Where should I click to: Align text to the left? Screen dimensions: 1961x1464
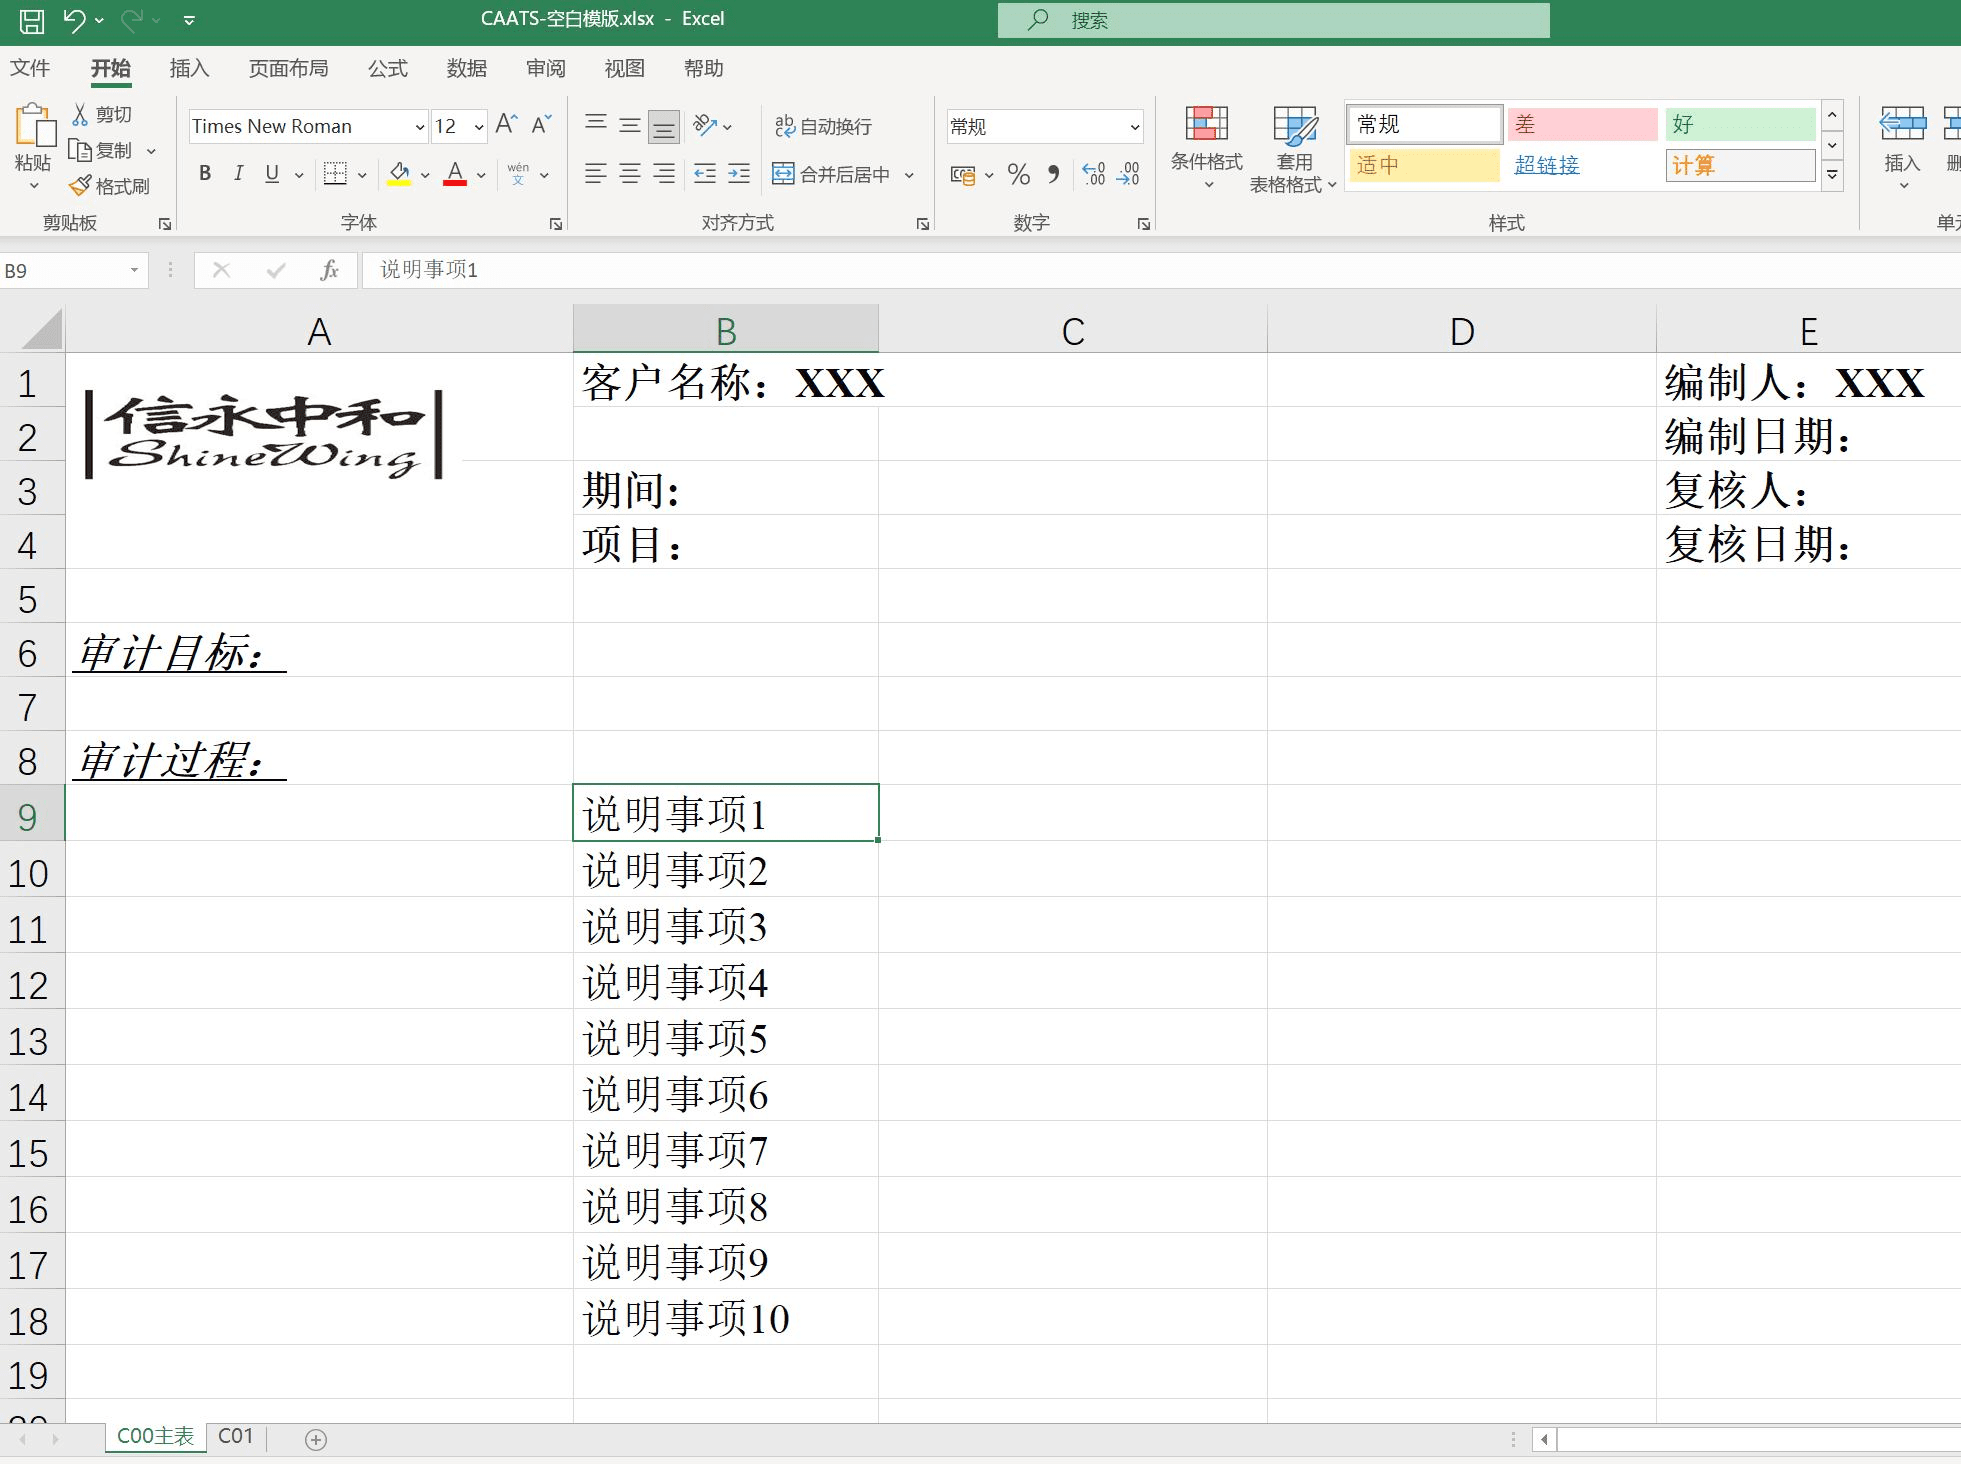596,174
